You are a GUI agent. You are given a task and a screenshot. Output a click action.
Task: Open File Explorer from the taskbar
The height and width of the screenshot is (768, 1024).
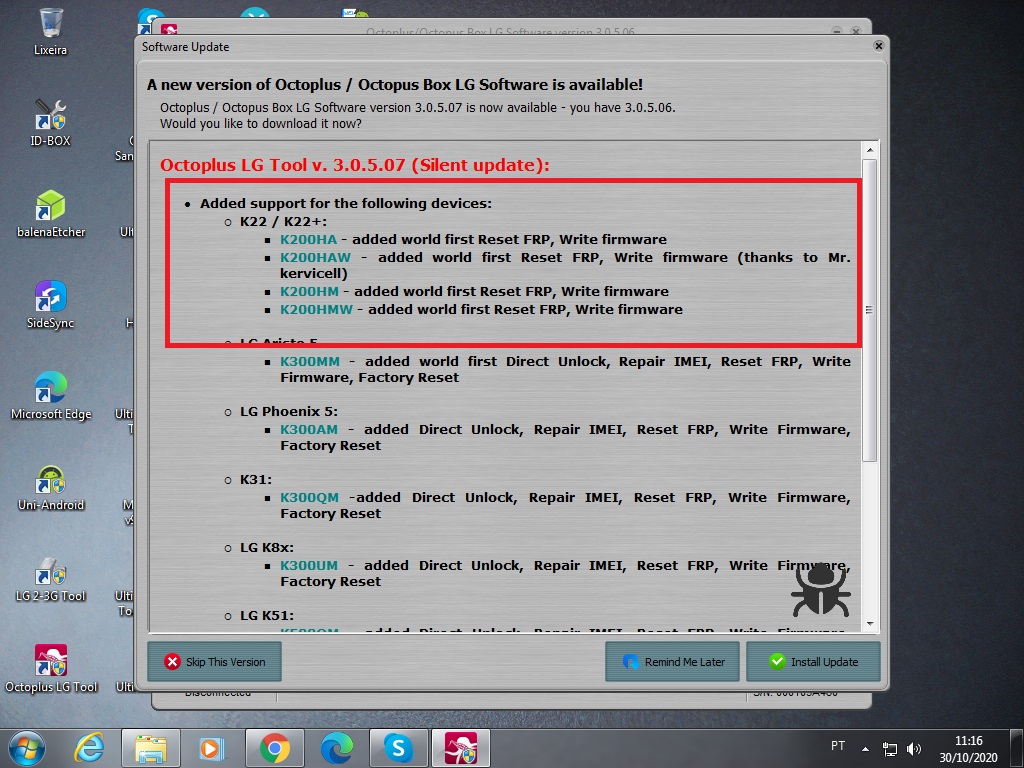coord(151,748)
